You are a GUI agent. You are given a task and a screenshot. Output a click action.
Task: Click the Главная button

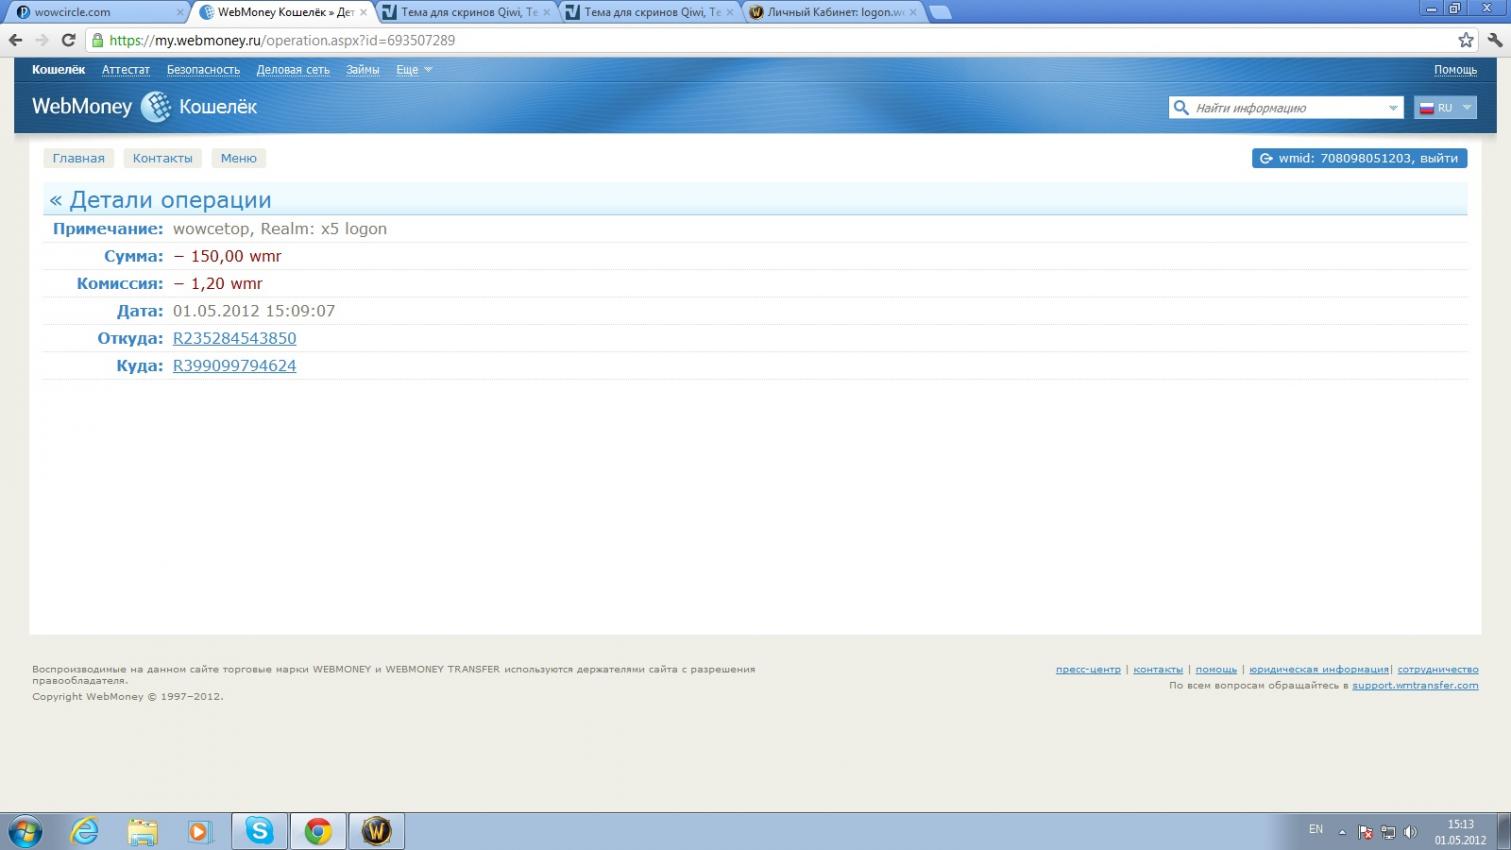[78, 158]
